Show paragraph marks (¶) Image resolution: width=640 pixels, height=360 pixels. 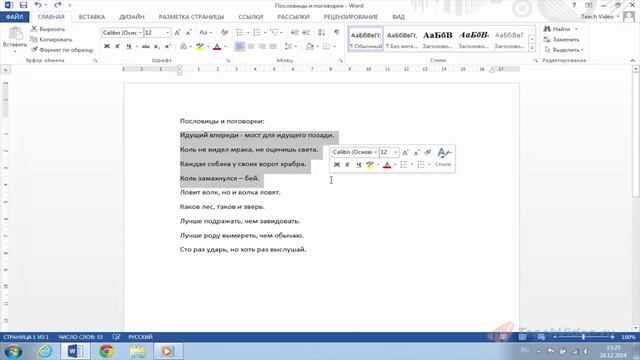click(x=337, y=33)
